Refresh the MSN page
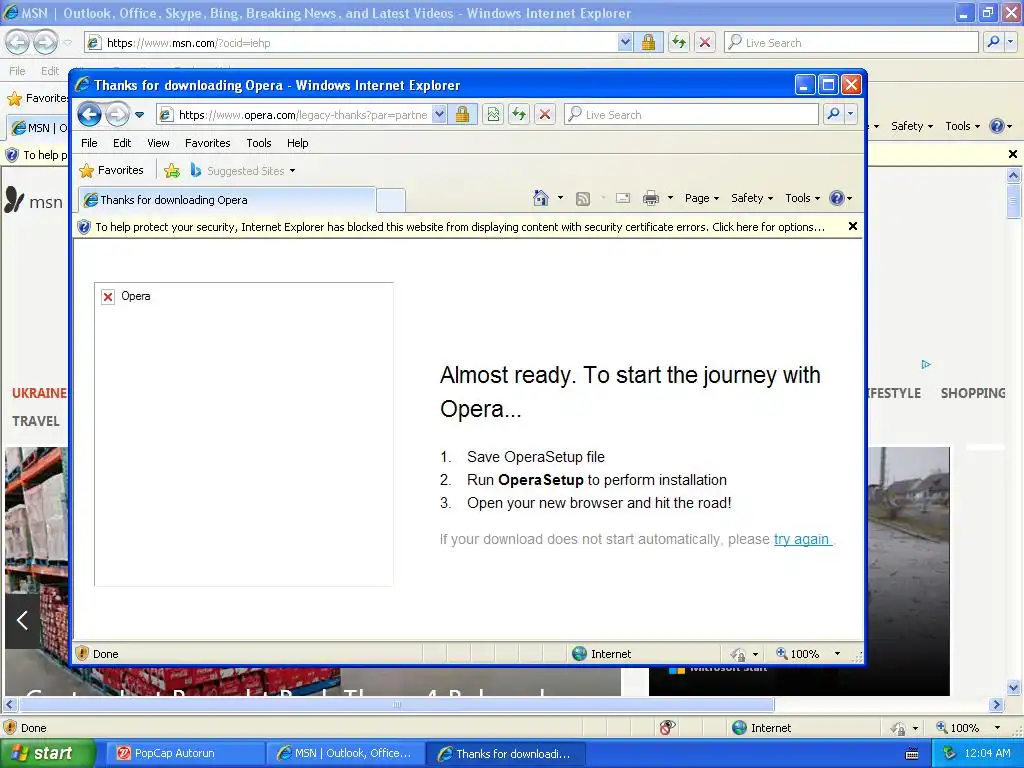The width and height of the screenshot is (1024, 768). click(x=679, y=42)
